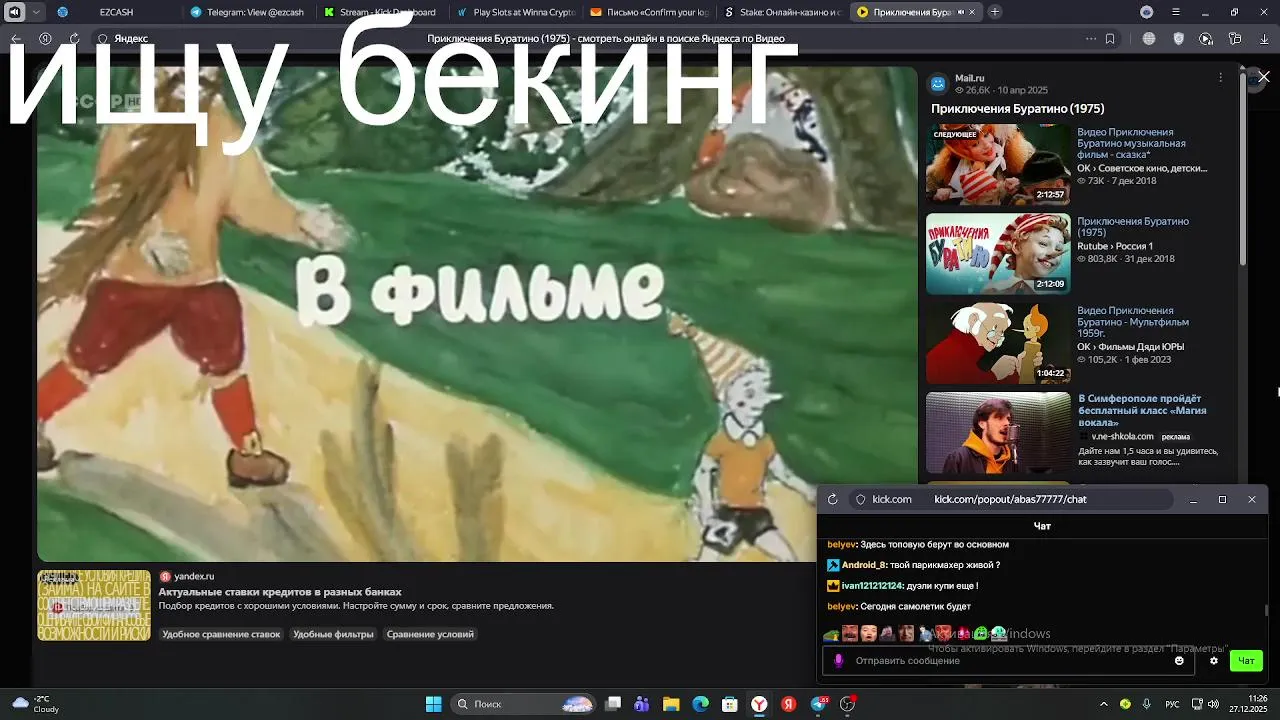Screen dimensions: 1280x720
Task: Open Play Slots at Winna Crypto tab
Action: [x=515, y=12]
